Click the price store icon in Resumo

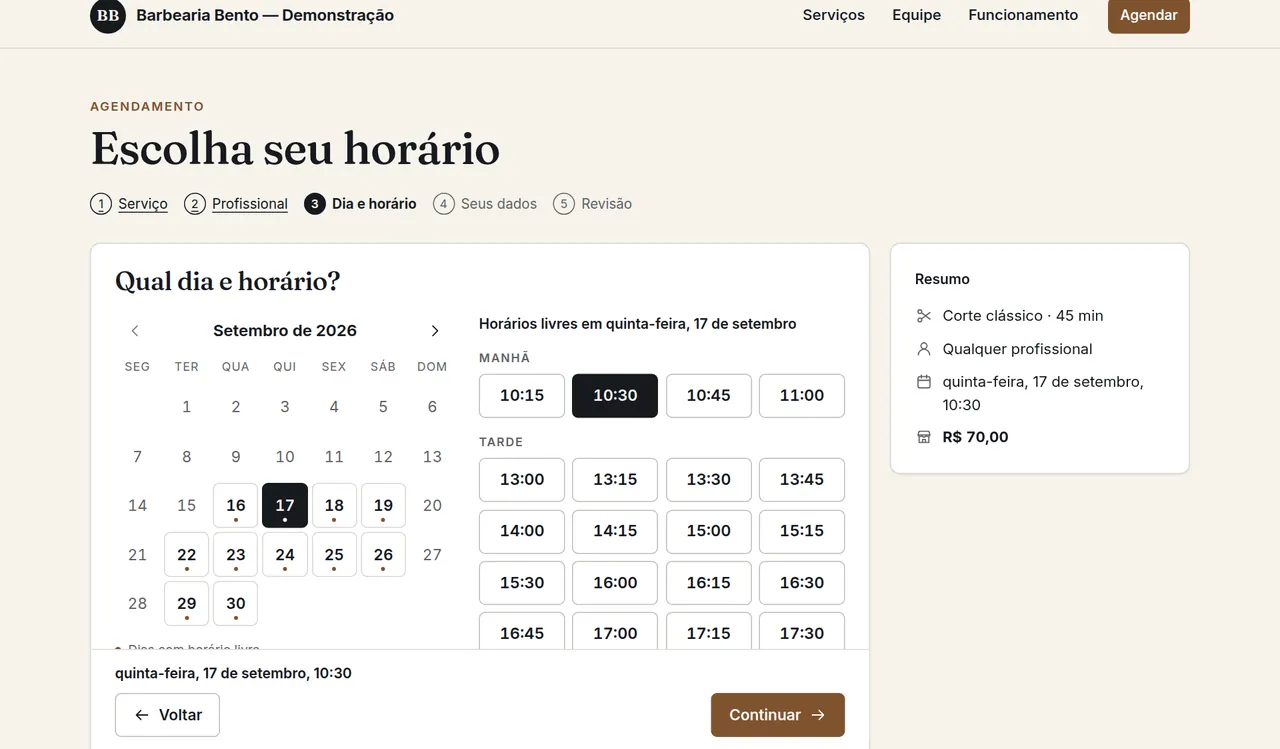(924, 437)
